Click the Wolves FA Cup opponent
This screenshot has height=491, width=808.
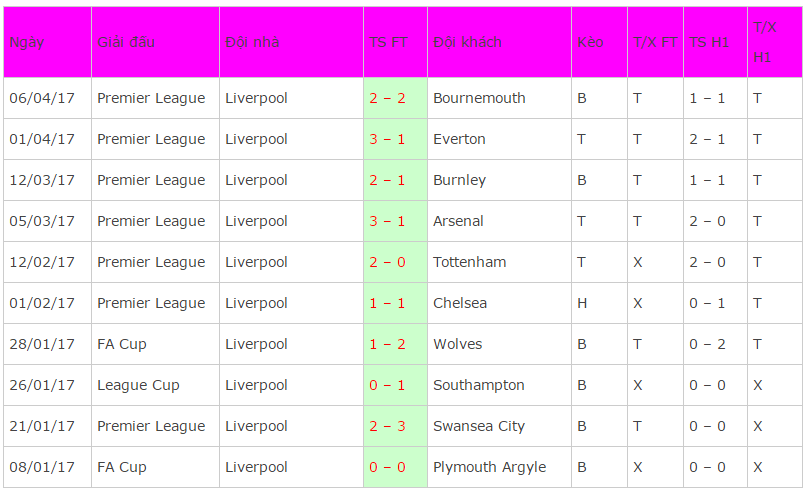499,344
